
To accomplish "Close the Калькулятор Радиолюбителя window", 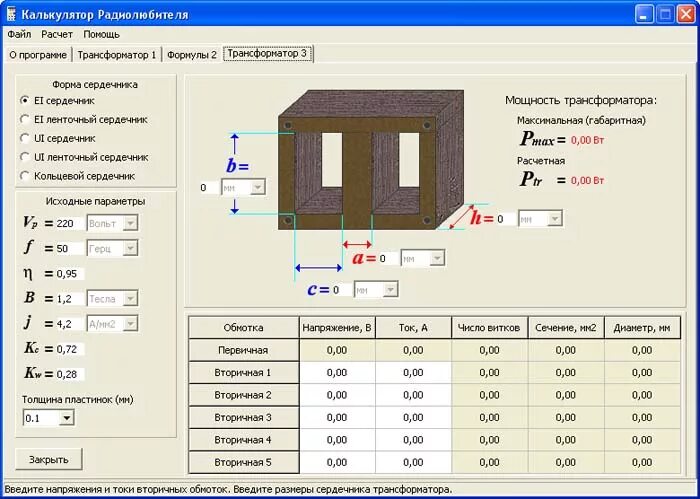I will tap(686, 15).
